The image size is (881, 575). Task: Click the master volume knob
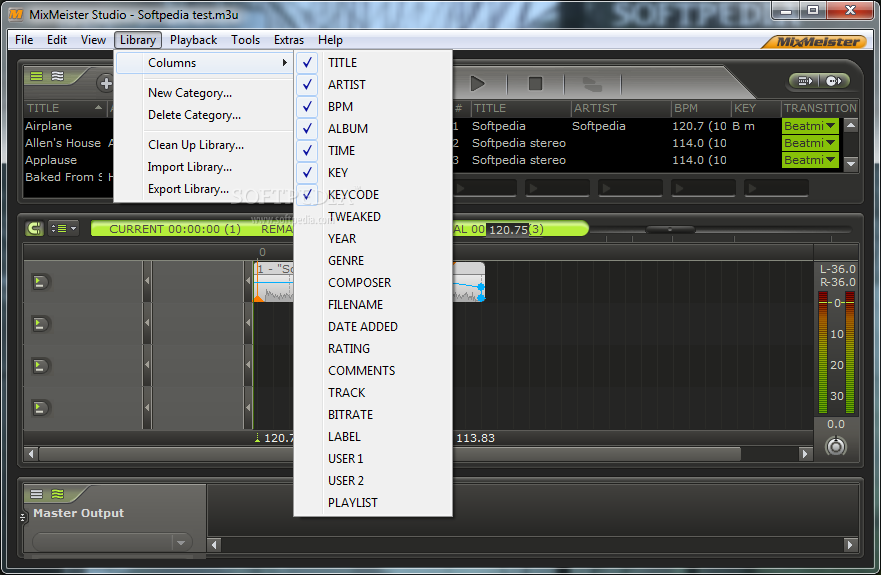coord(835,446)
